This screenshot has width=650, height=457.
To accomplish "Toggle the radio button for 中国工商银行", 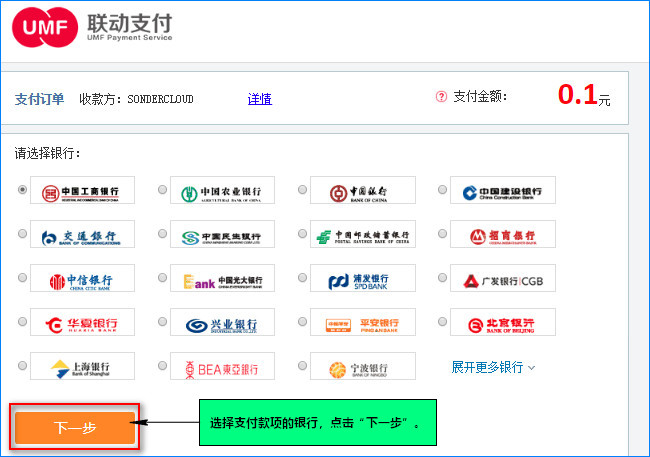I will 22,190.
